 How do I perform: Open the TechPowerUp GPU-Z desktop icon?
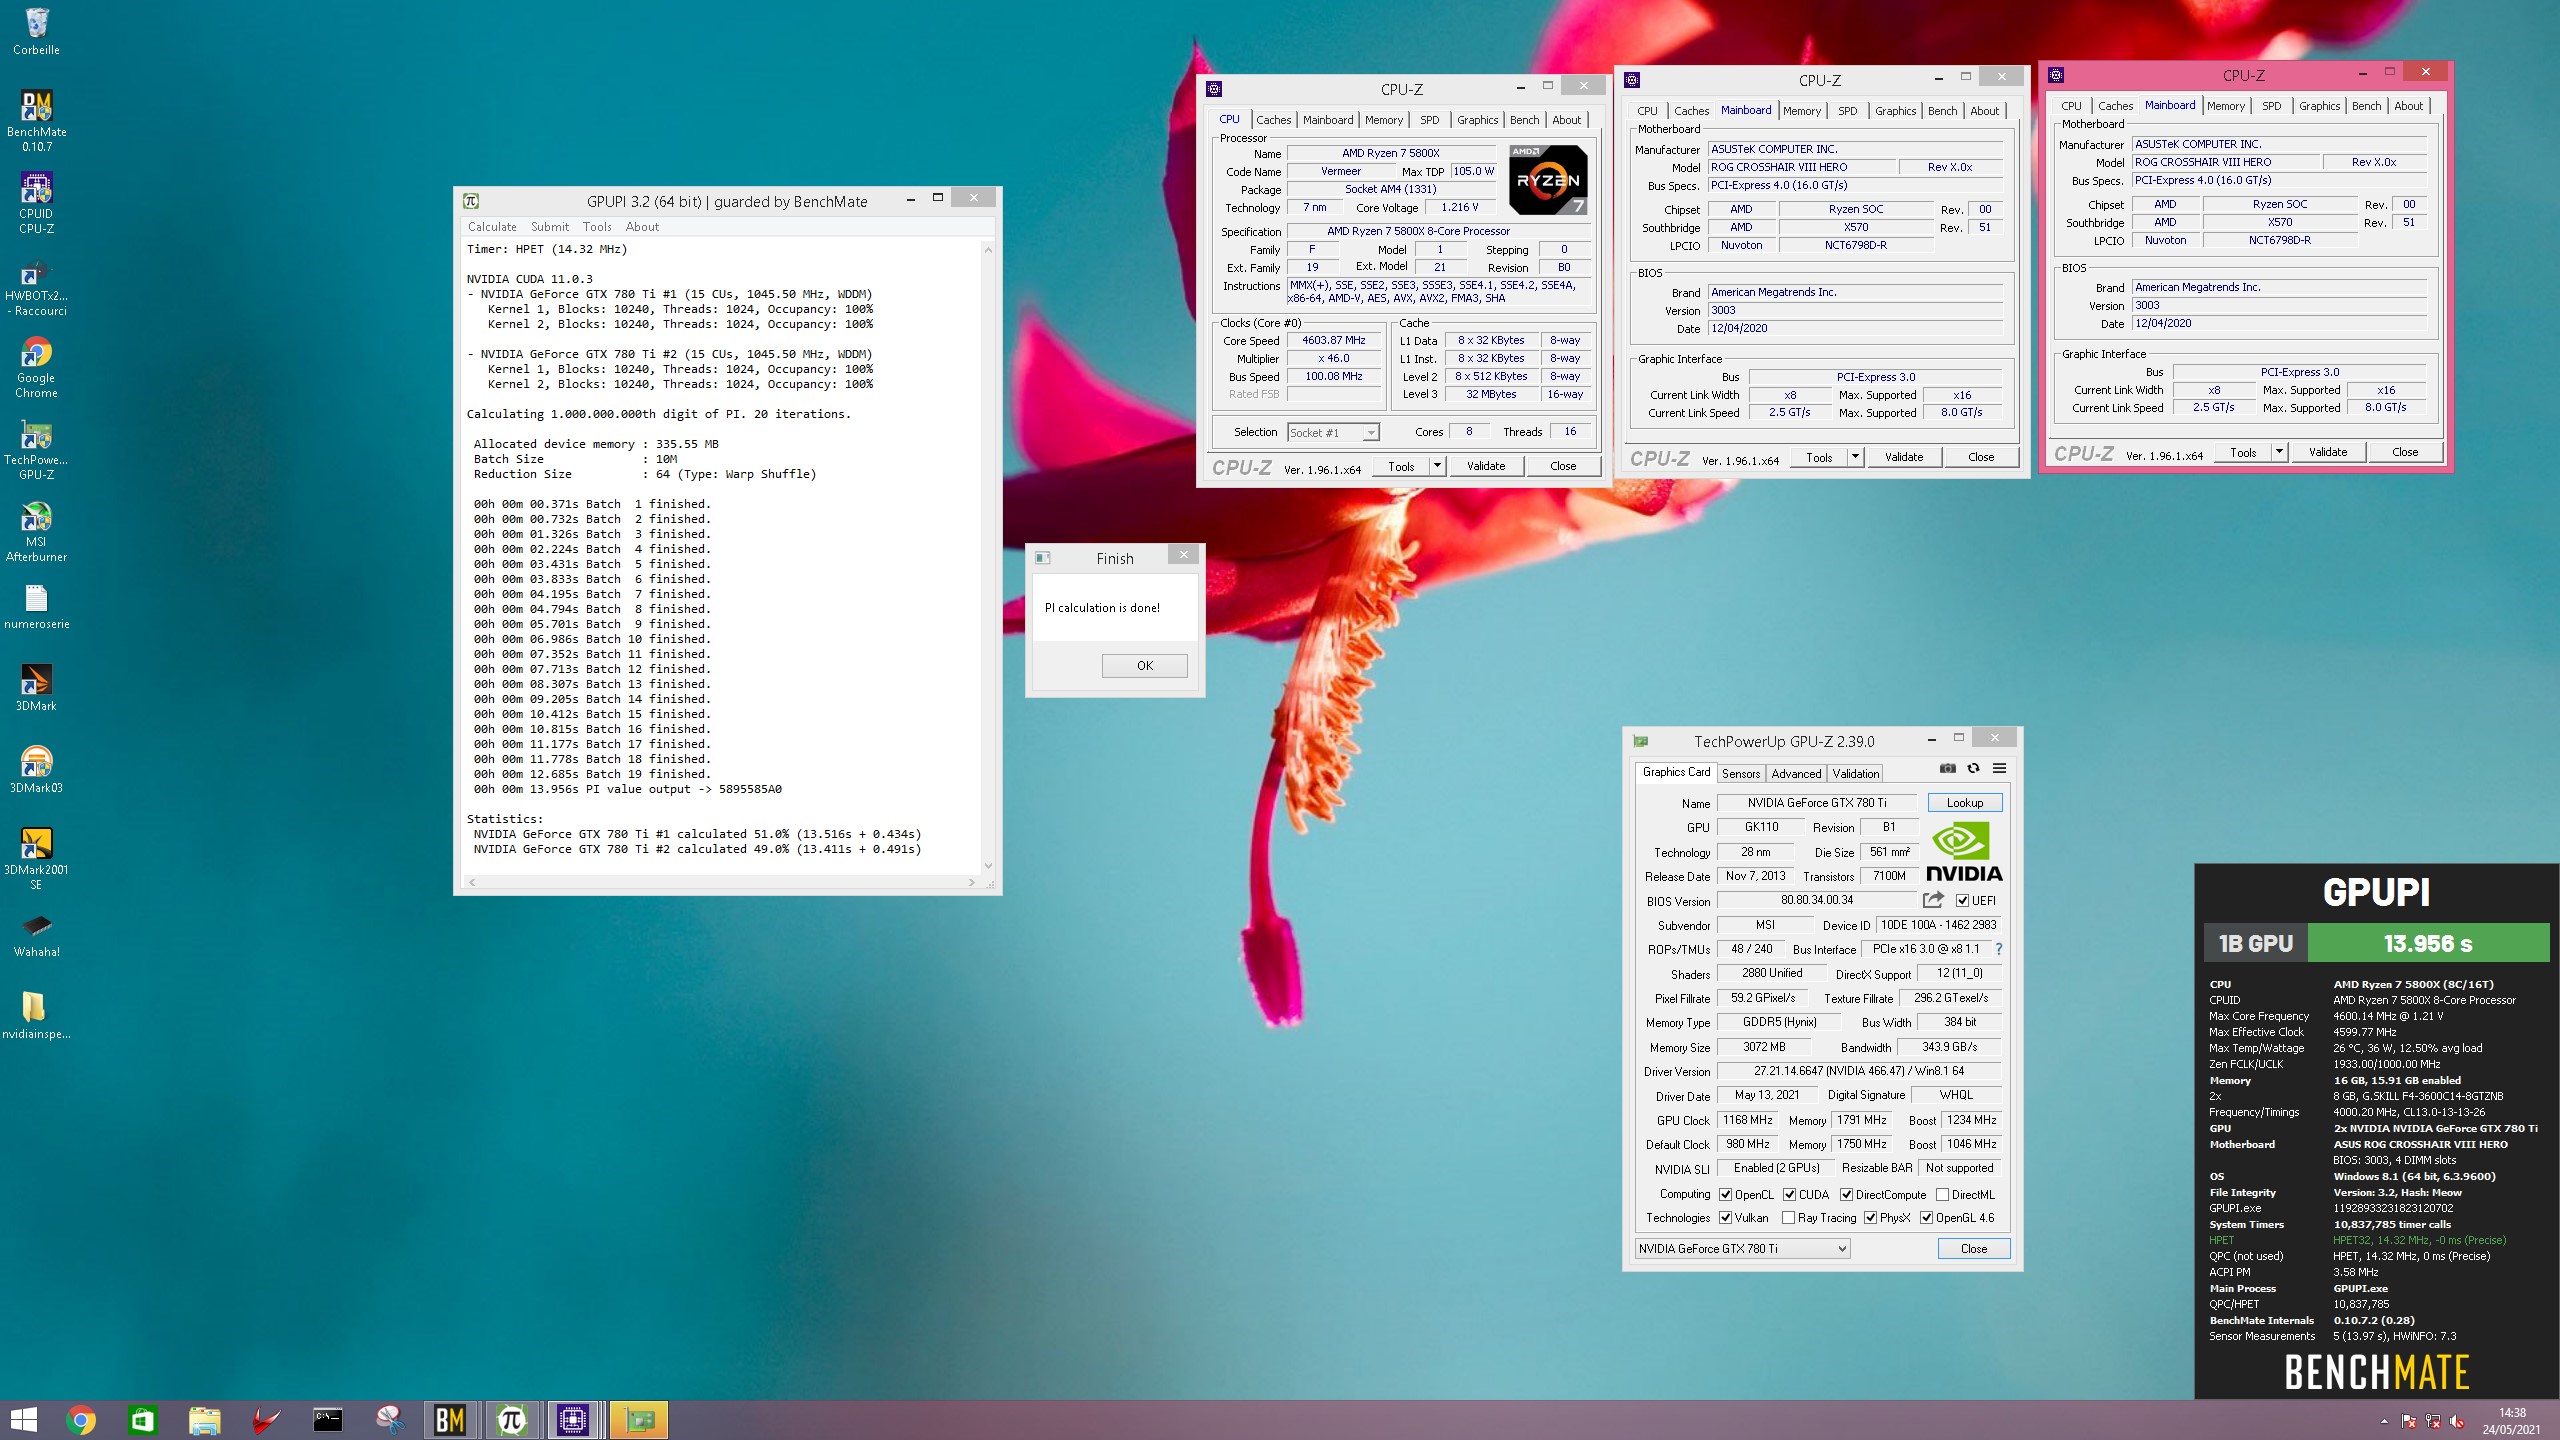point(36,449)
